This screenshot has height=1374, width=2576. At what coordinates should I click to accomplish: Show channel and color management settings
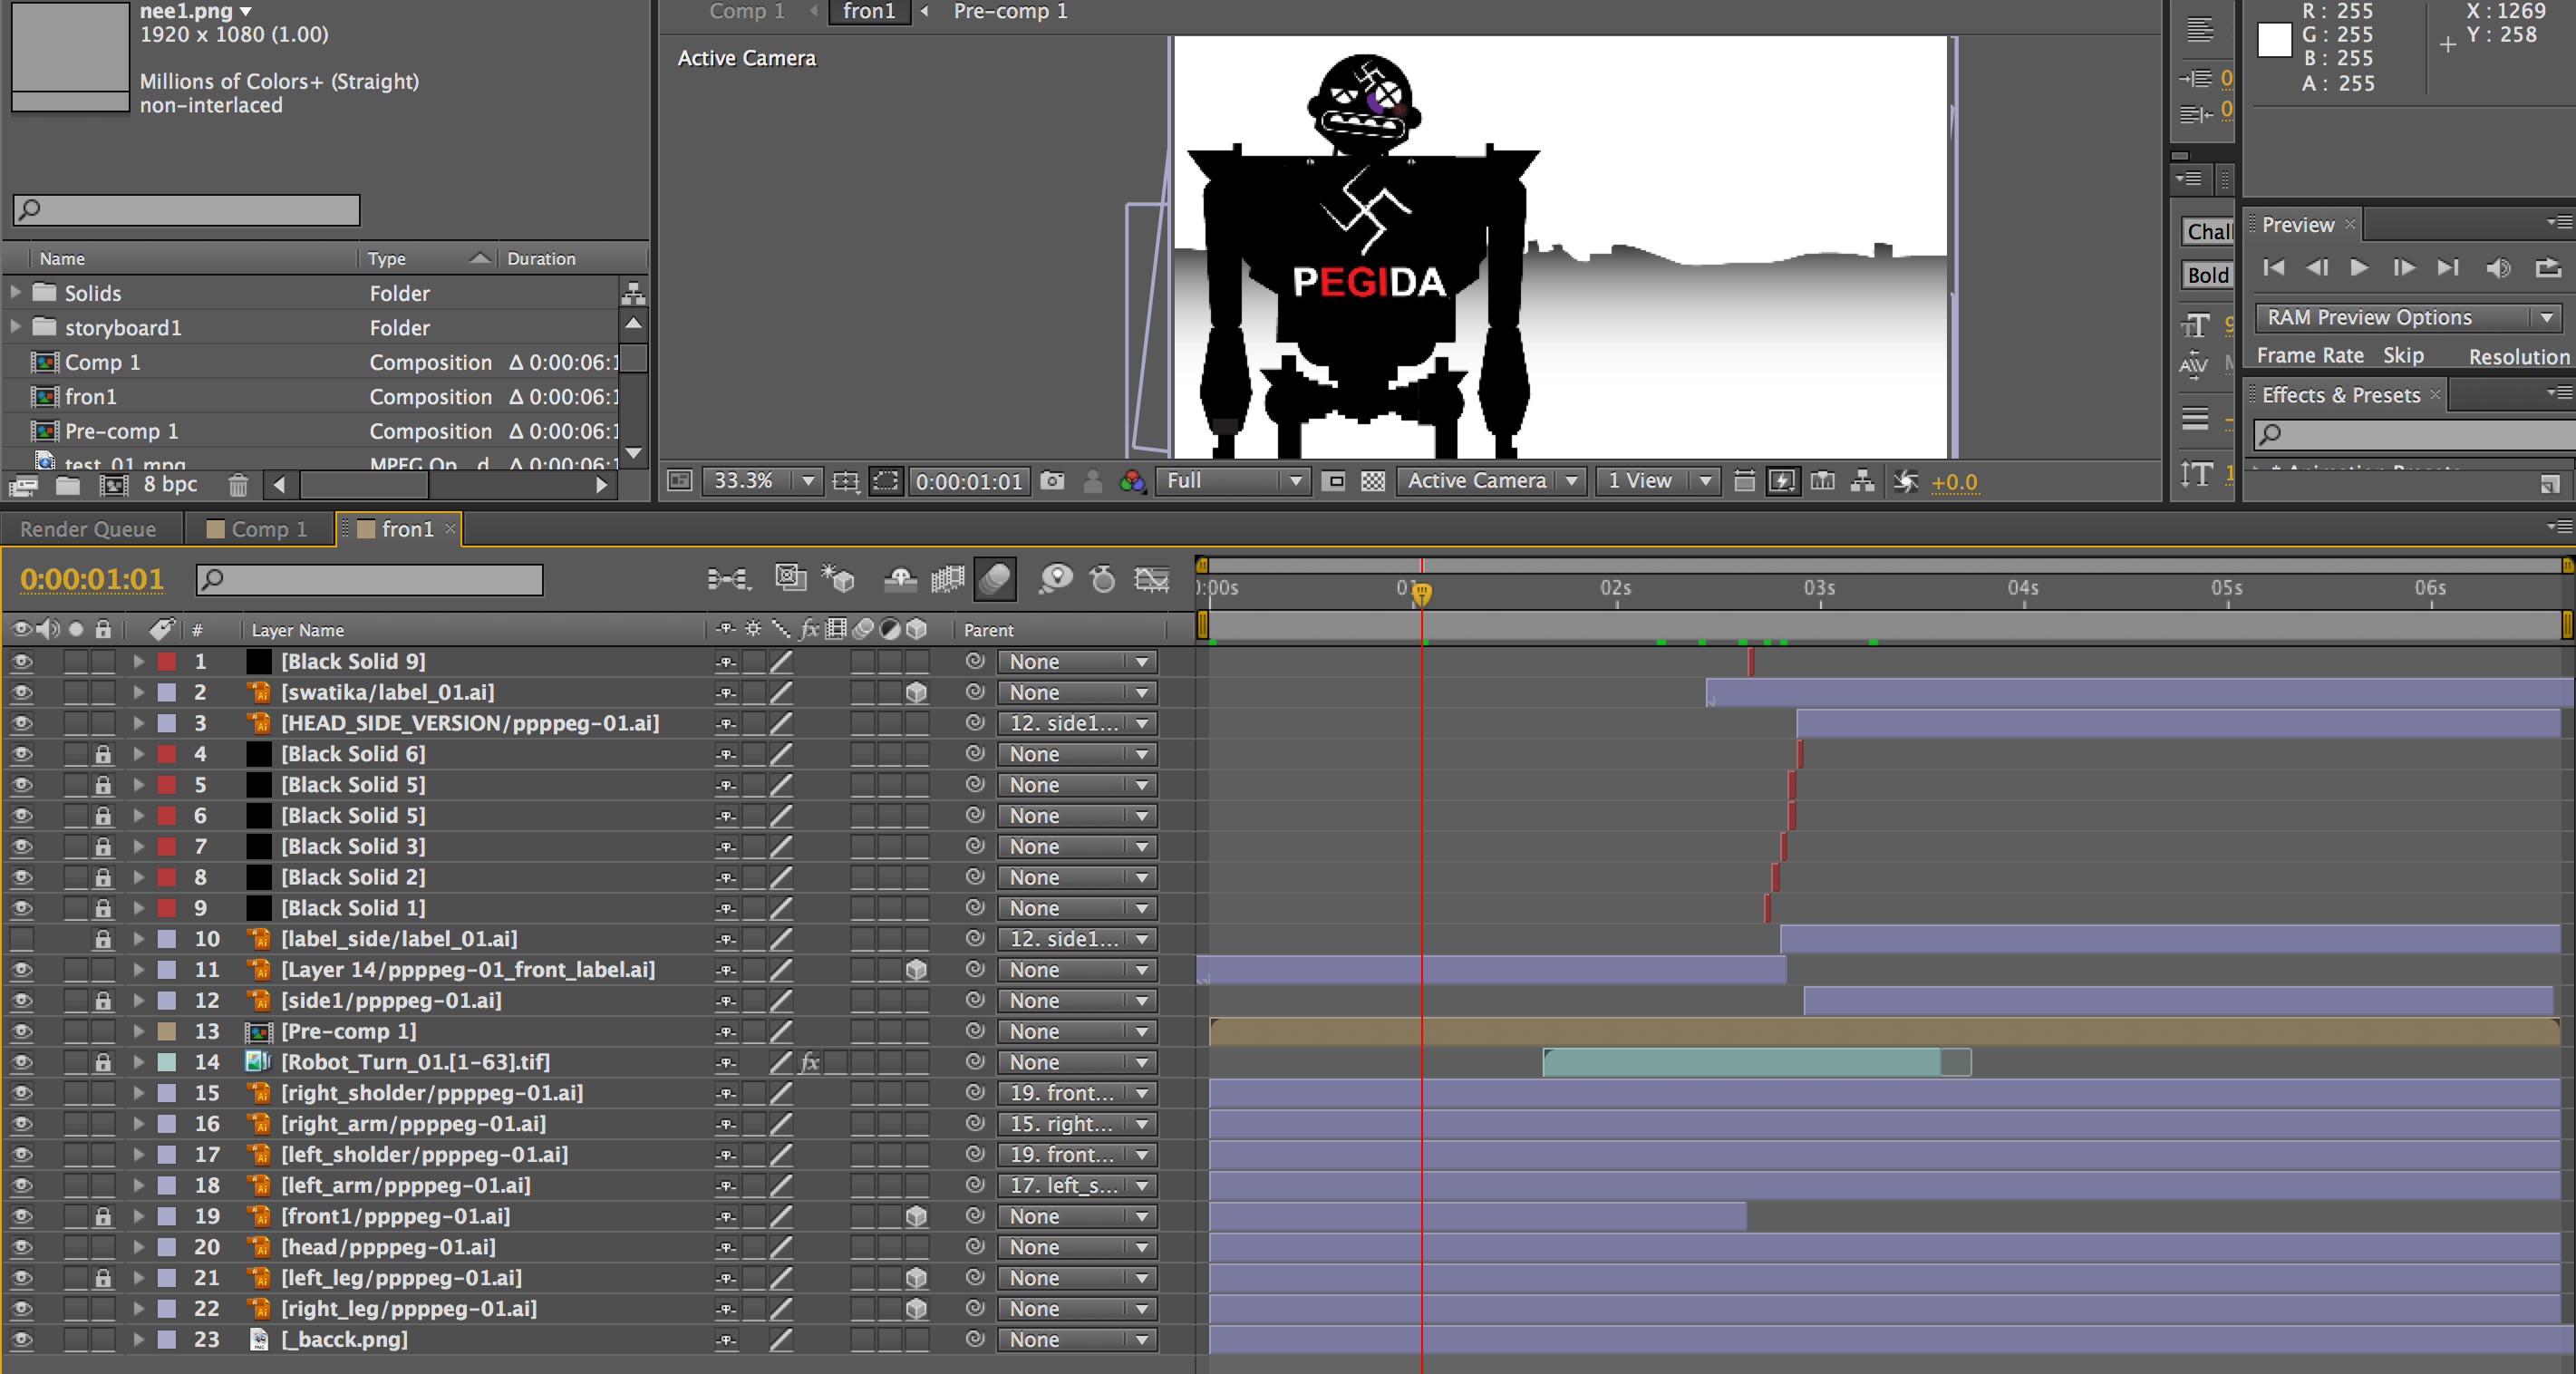pos(1132,481)
